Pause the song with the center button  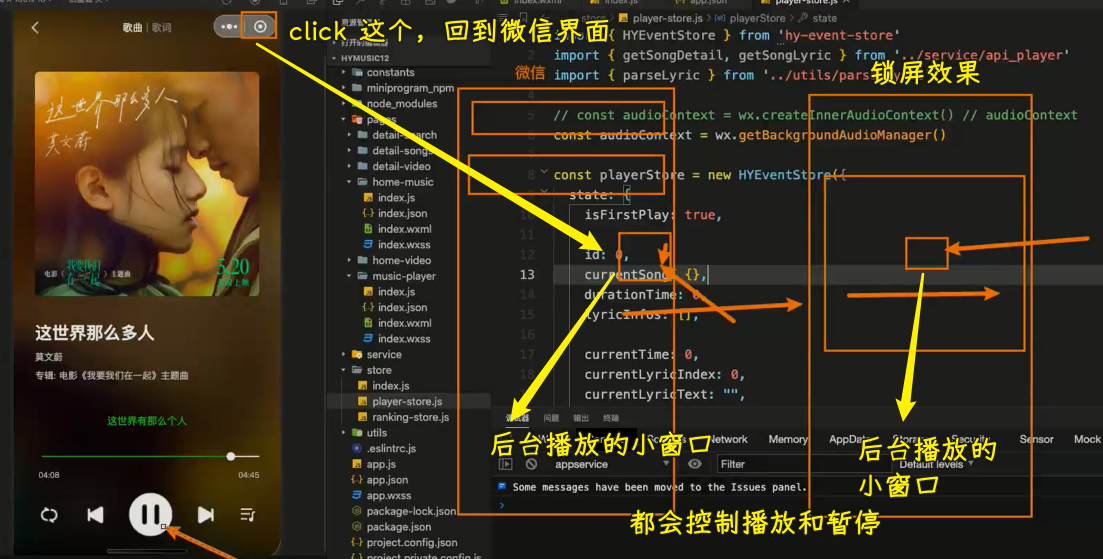150,515
